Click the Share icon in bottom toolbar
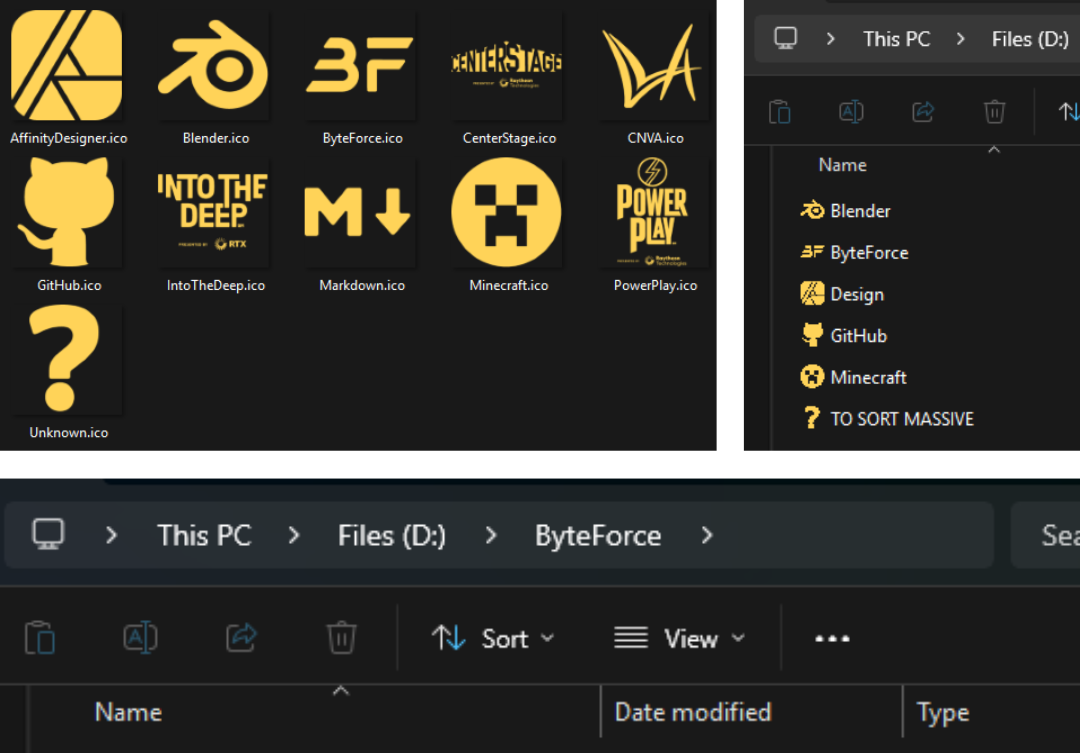Screen dimensions: 1080x753 coord(242,637)
